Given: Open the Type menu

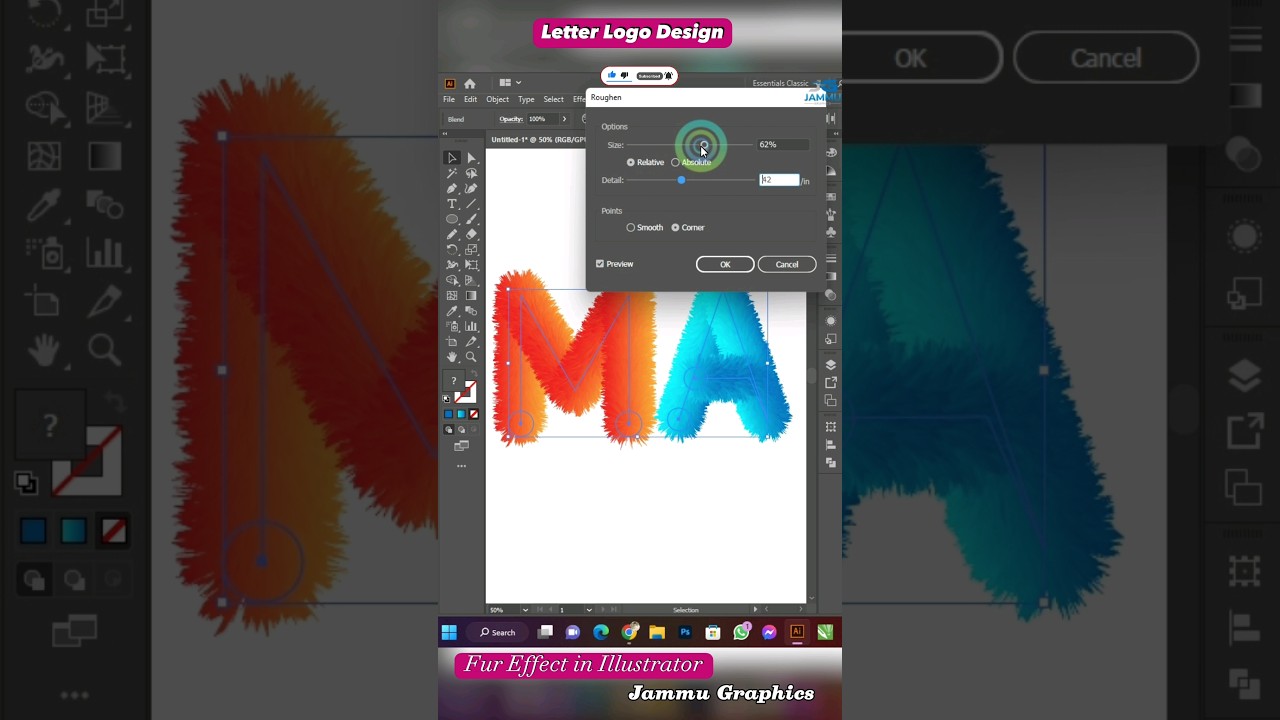Looking at the screenshot, I should tap(526, 99).
